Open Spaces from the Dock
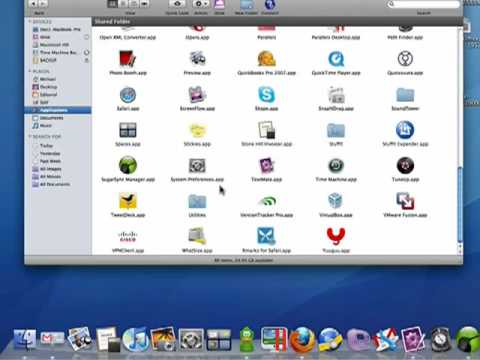 pos(218,340)
